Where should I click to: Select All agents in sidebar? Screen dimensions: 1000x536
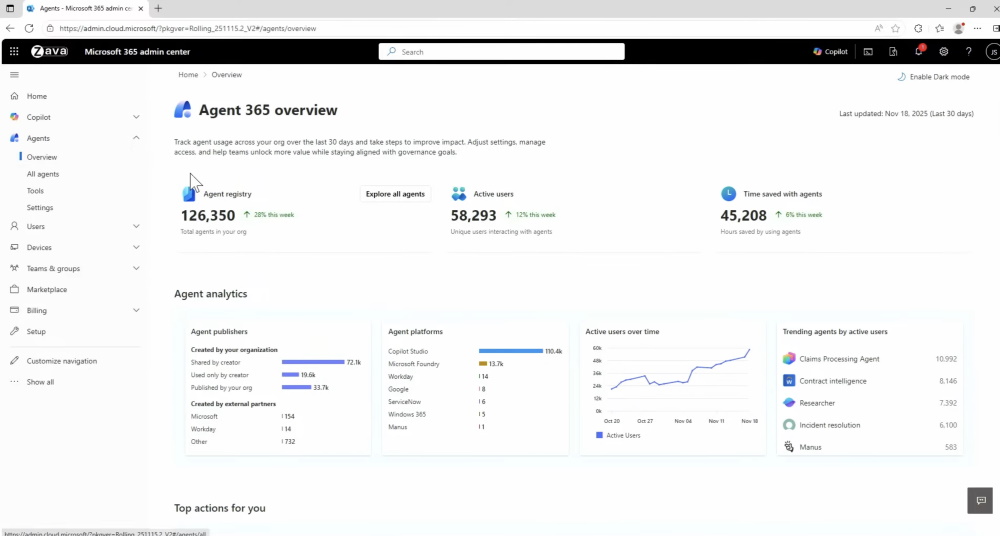(43, 174)
